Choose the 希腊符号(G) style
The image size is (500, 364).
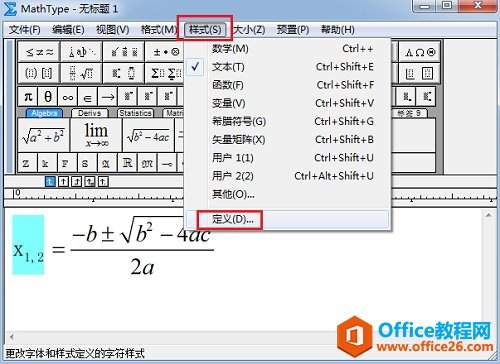(x=287, y=121)
